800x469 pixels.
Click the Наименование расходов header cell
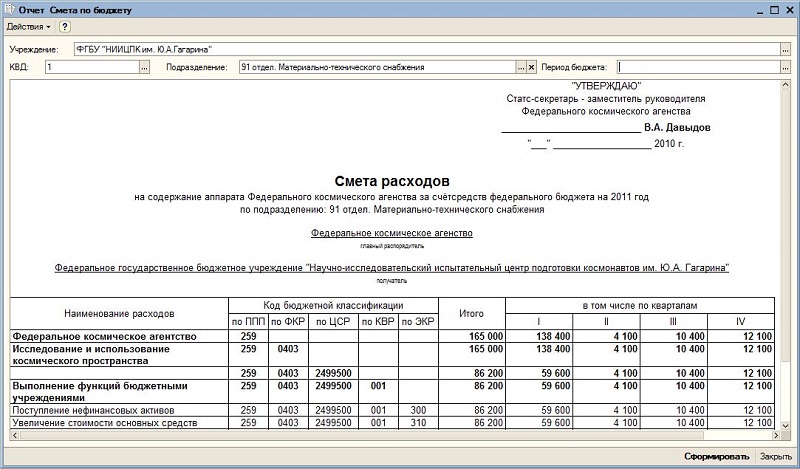tap(118, 313)
